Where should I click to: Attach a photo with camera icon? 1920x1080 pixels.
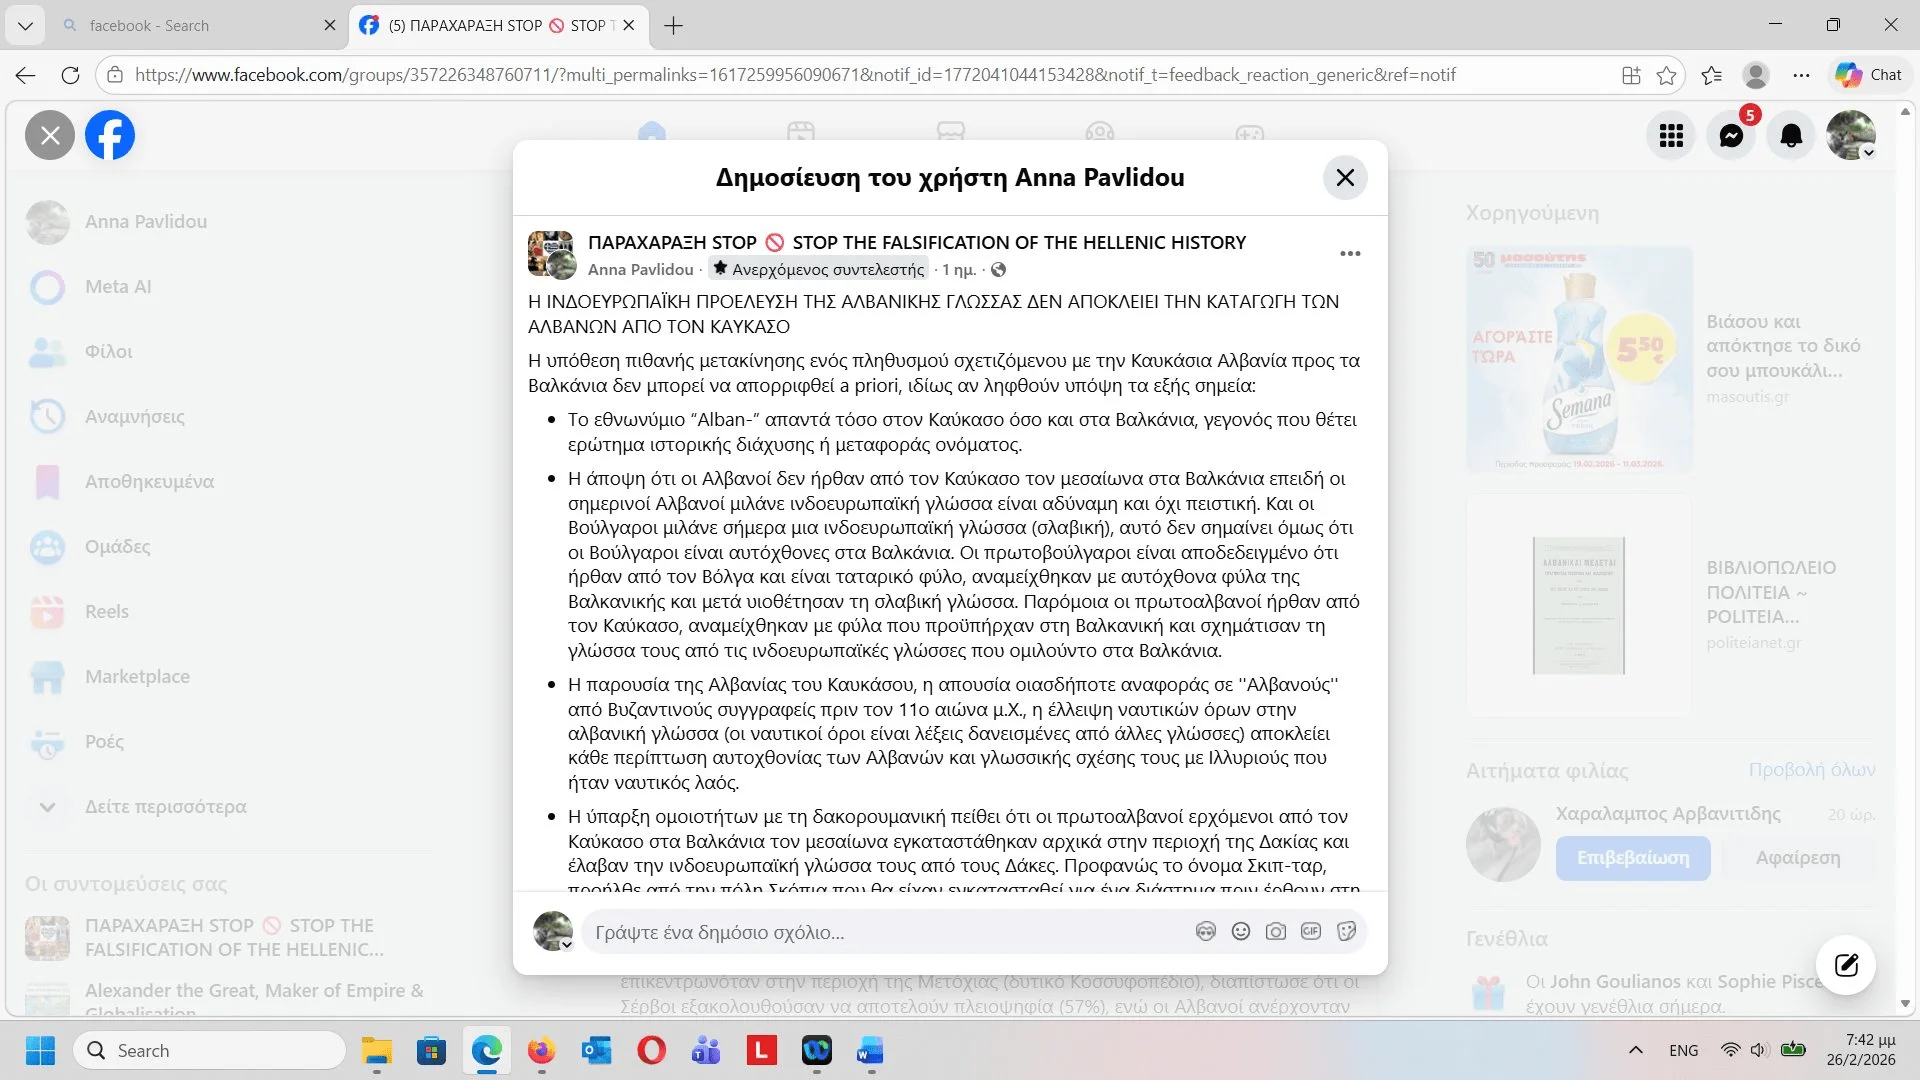point(1276,932)
